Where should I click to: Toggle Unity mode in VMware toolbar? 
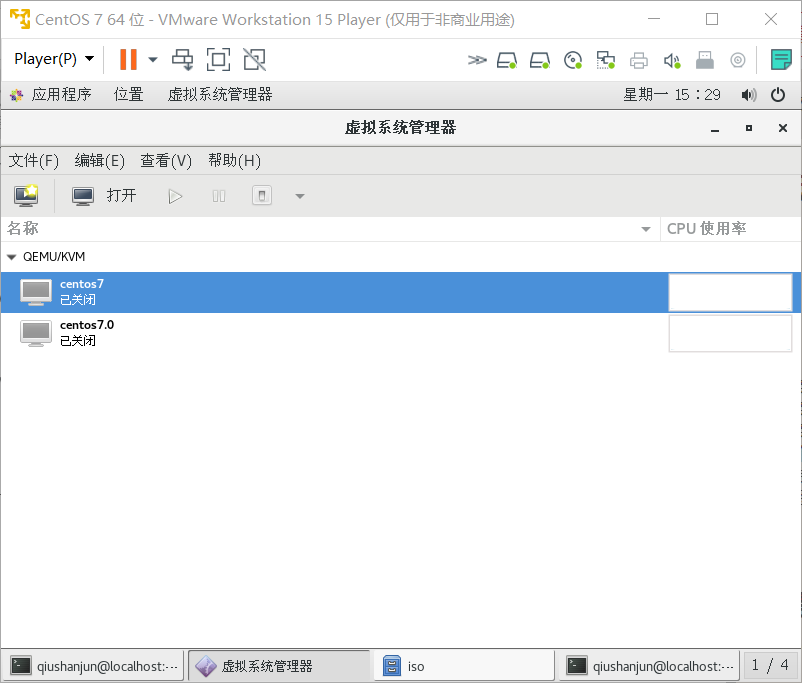coord(254,60)
